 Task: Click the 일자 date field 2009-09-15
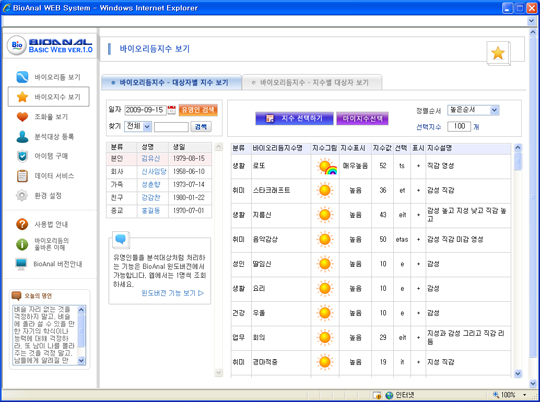(x=145, y=110)
